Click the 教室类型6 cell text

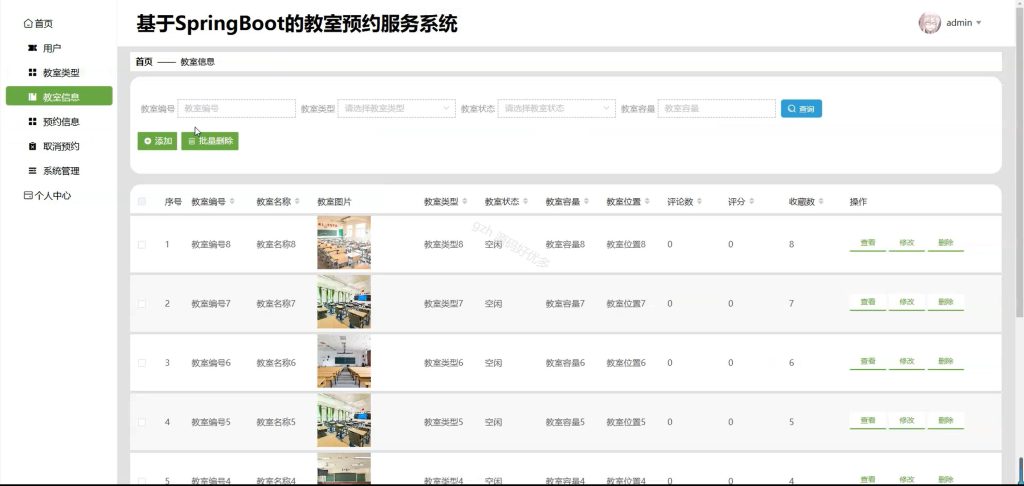[443, 363]
